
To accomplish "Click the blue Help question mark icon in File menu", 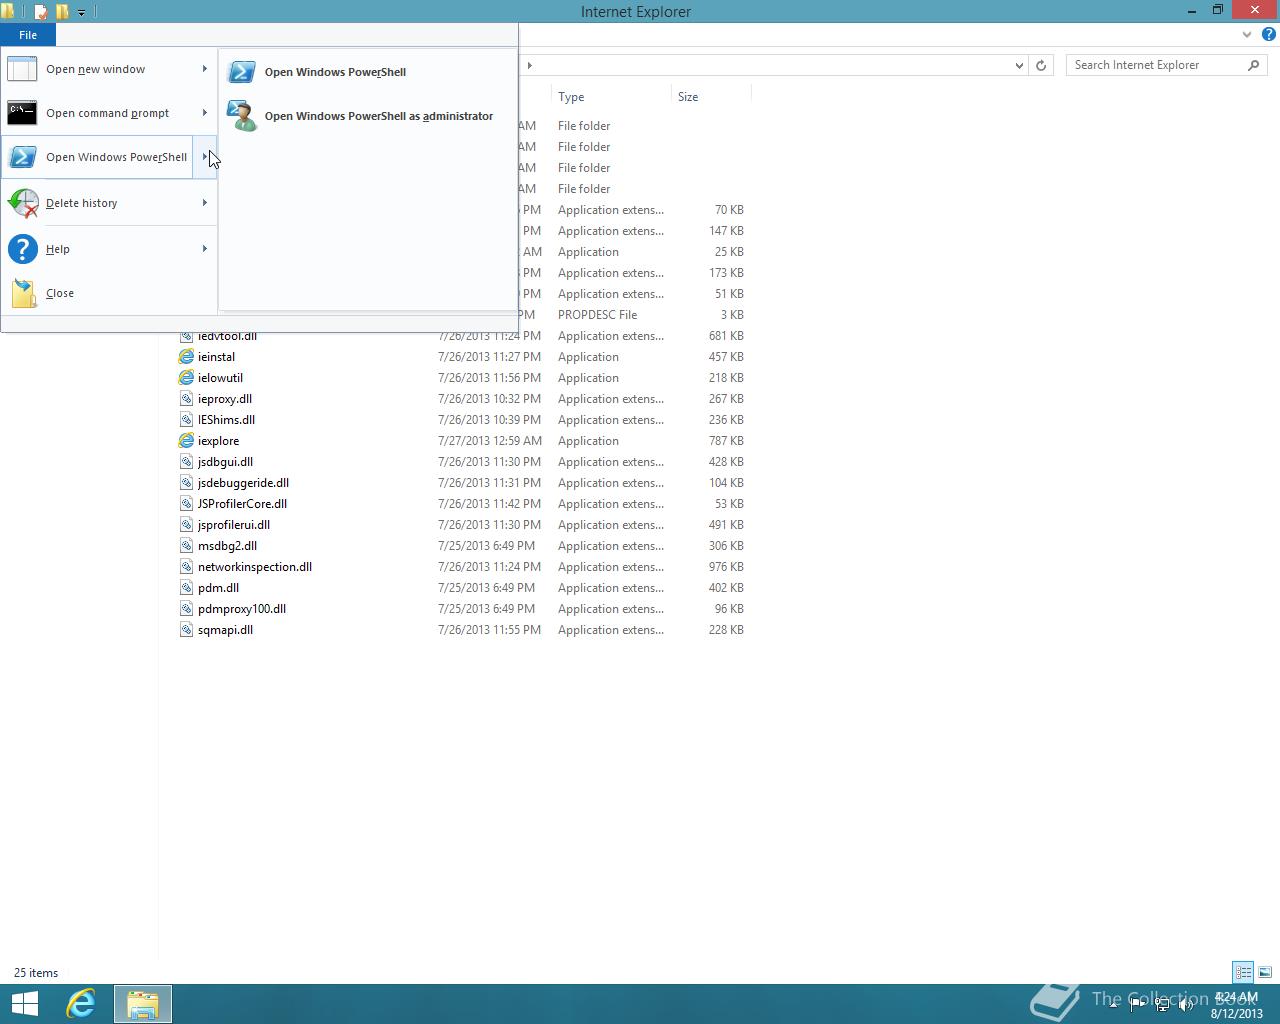I will pyautogui.click(x=22, y=249).
